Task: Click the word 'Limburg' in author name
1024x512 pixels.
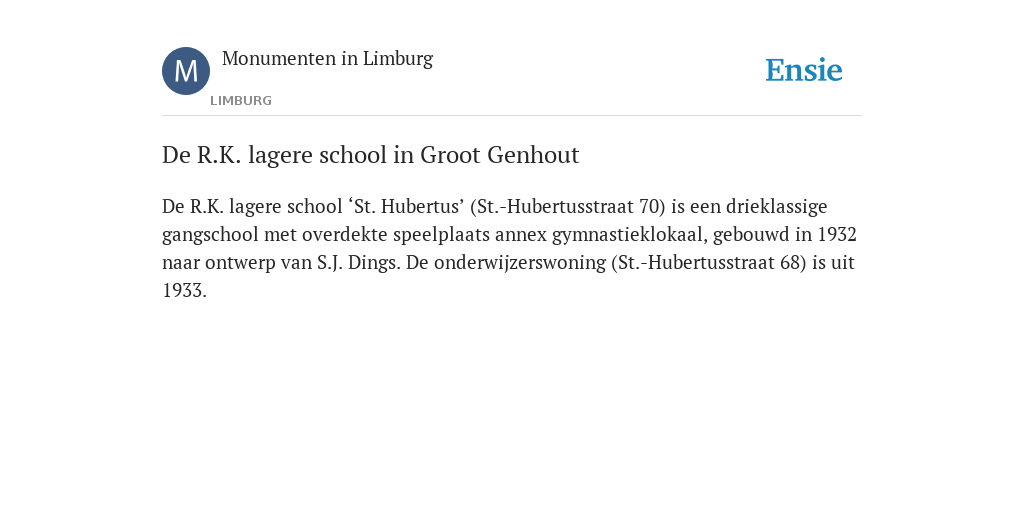Action: [398, 58]
